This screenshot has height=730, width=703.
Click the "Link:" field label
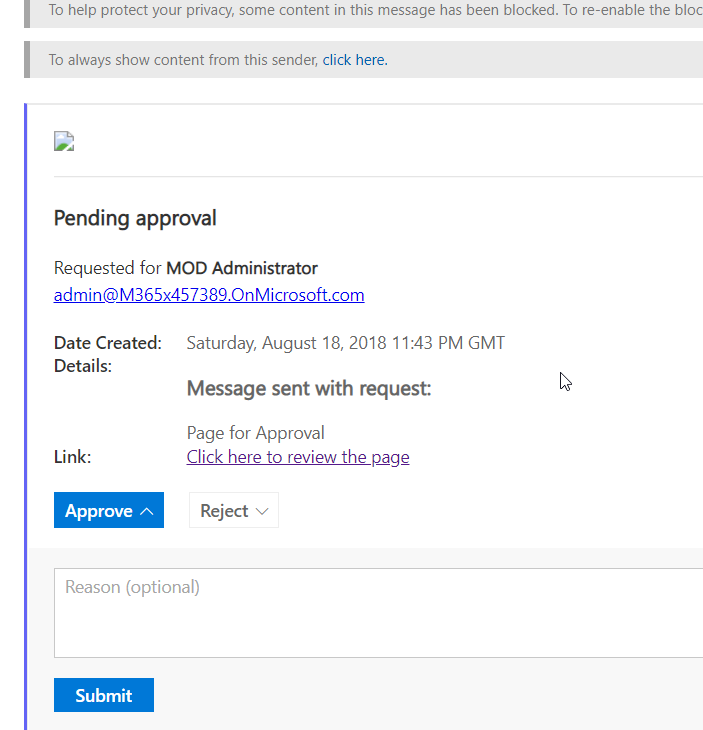pyautogui.click(x=73, y=457)
